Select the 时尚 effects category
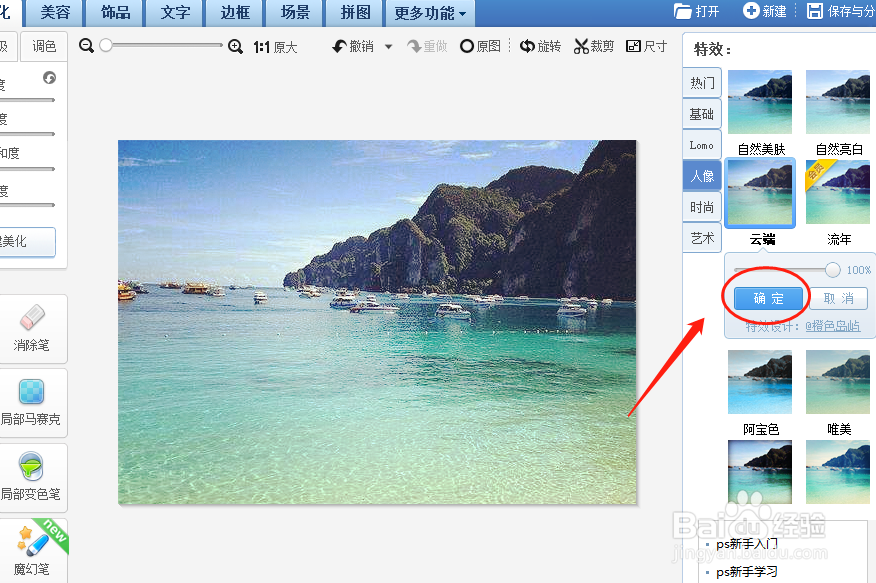Viewport: 876px width, 583px height. (x=702, y=207)
